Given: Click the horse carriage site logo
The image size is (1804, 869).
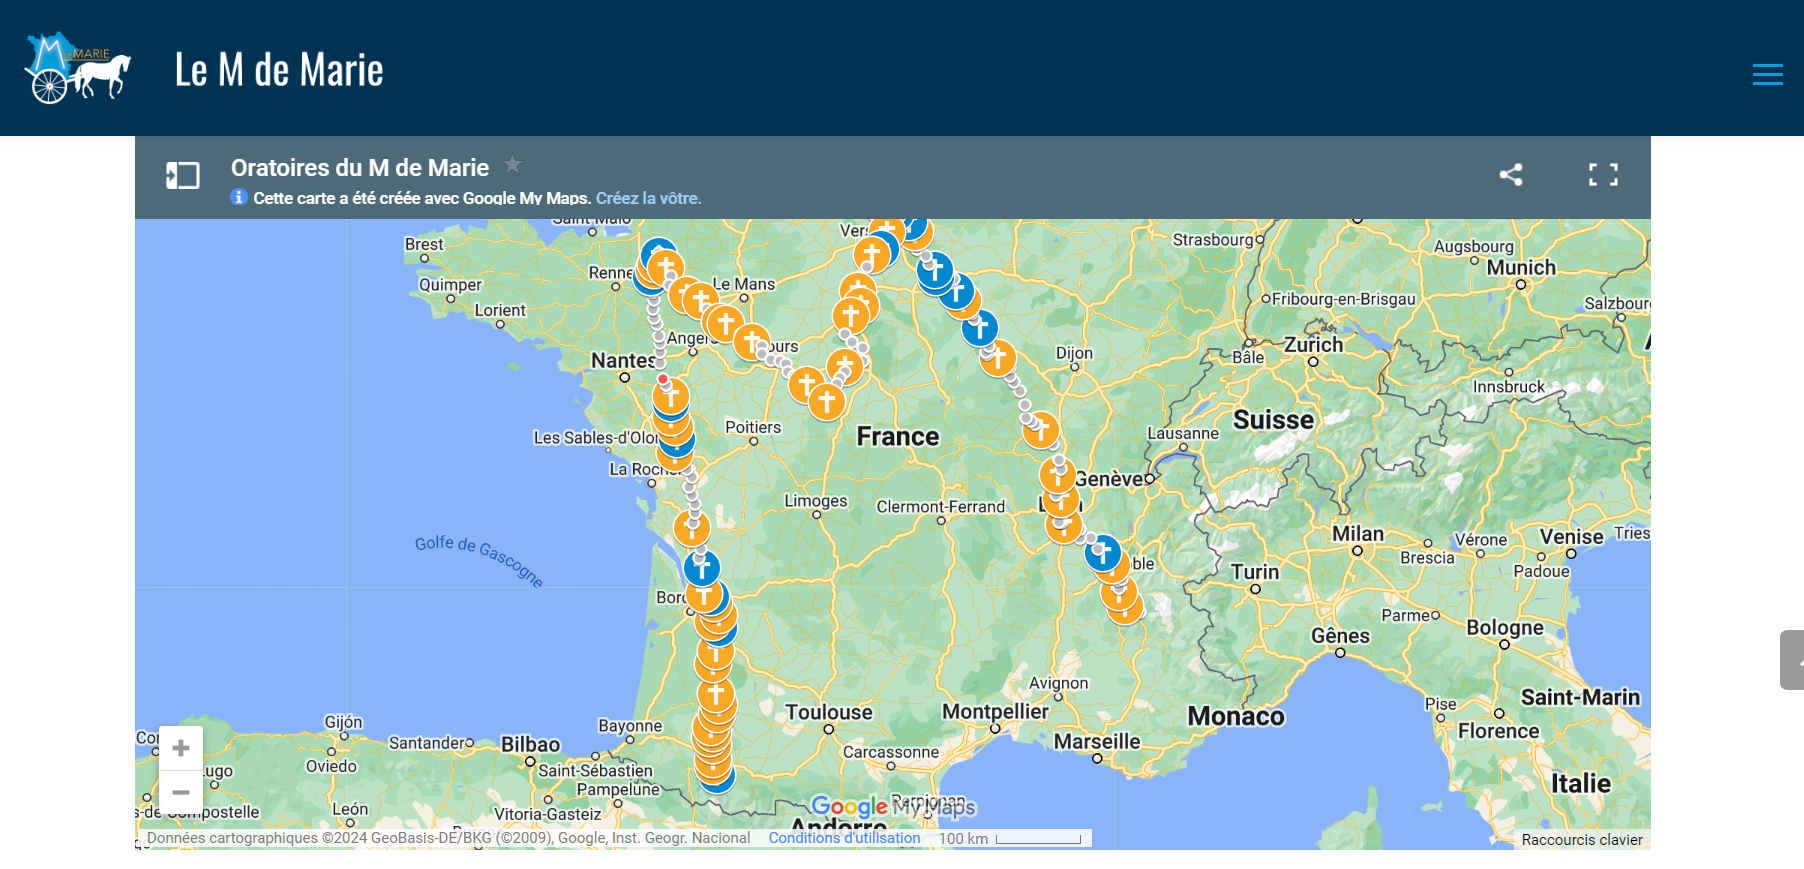Looking at the screenshot, I should (78, 67).
